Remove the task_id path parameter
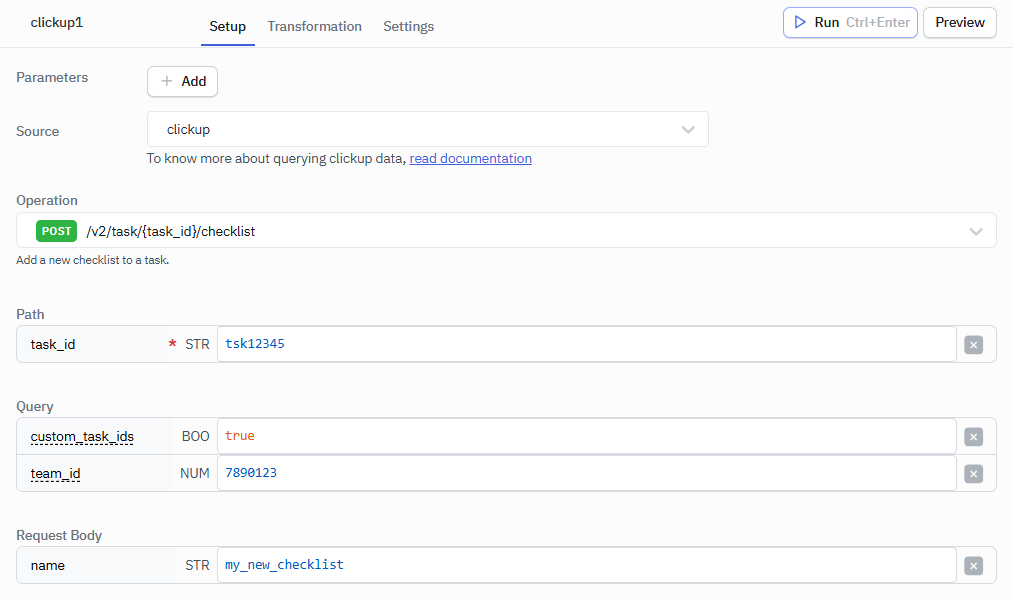Image resolution: width=1013 pixels, height=599 pixels. 973,344
